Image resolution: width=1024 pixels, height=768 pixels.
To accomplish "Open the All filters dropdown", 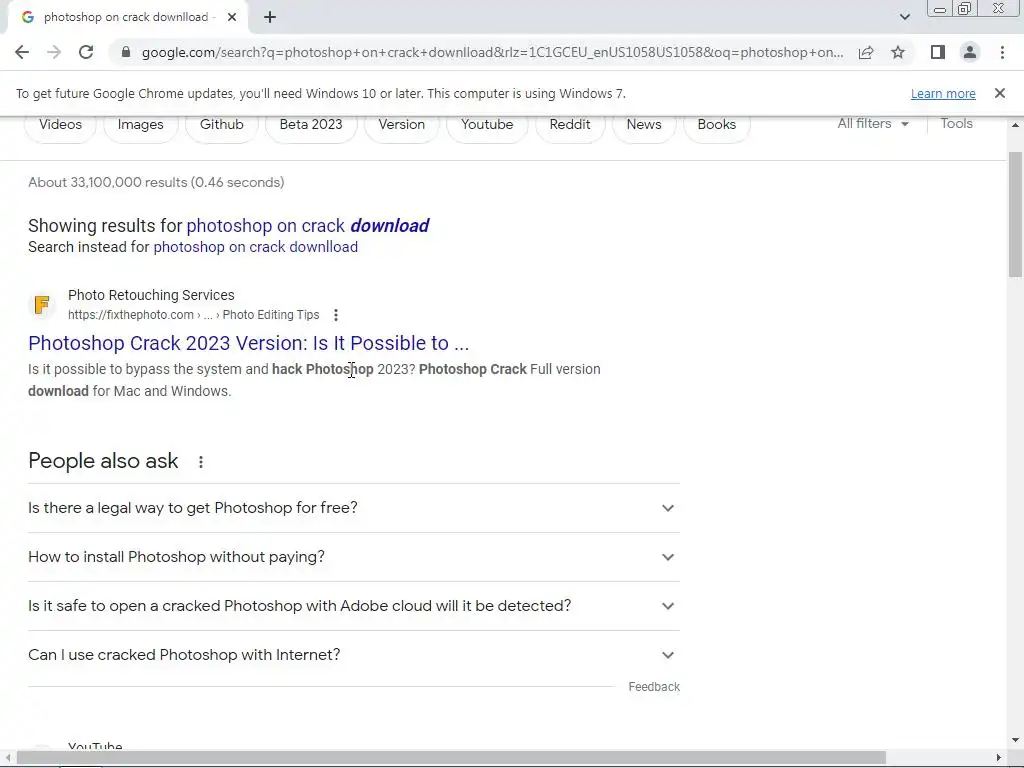I will [872, 123].
